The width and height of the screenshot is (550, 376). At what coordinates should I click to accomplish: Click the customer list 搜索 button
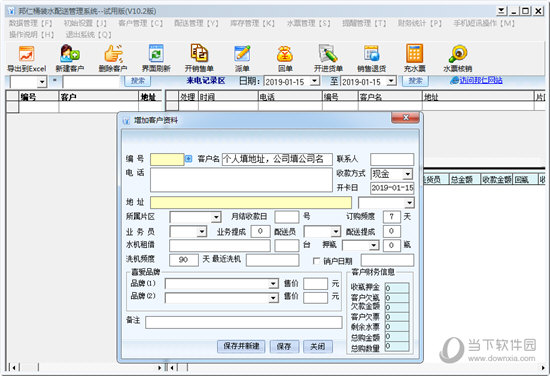[138, 81]
